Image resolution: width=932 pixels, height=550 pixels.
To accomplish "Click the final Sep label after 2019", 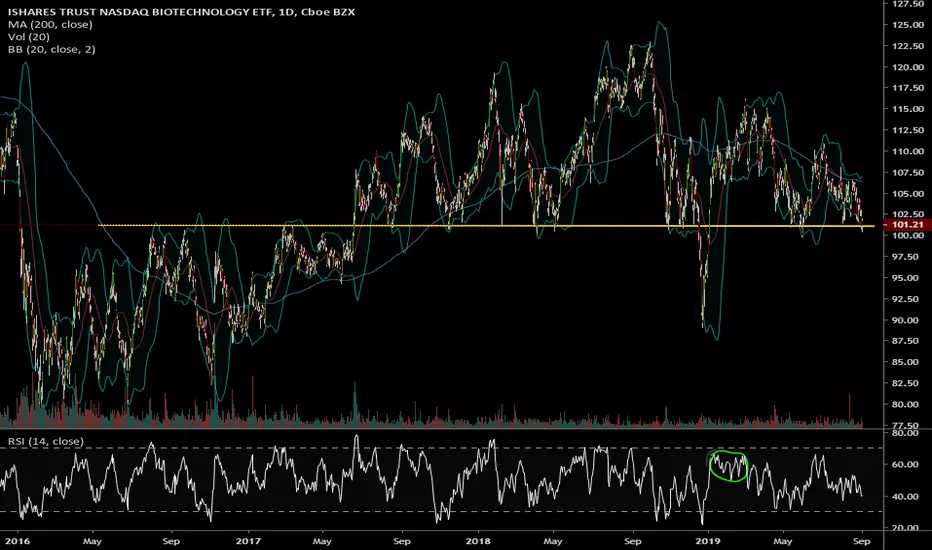I will [x=861, y=541].
